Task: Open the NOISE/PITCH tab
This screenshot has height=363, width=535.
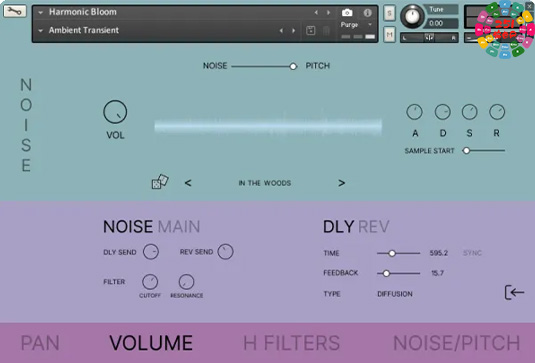Action: [457, 343]
